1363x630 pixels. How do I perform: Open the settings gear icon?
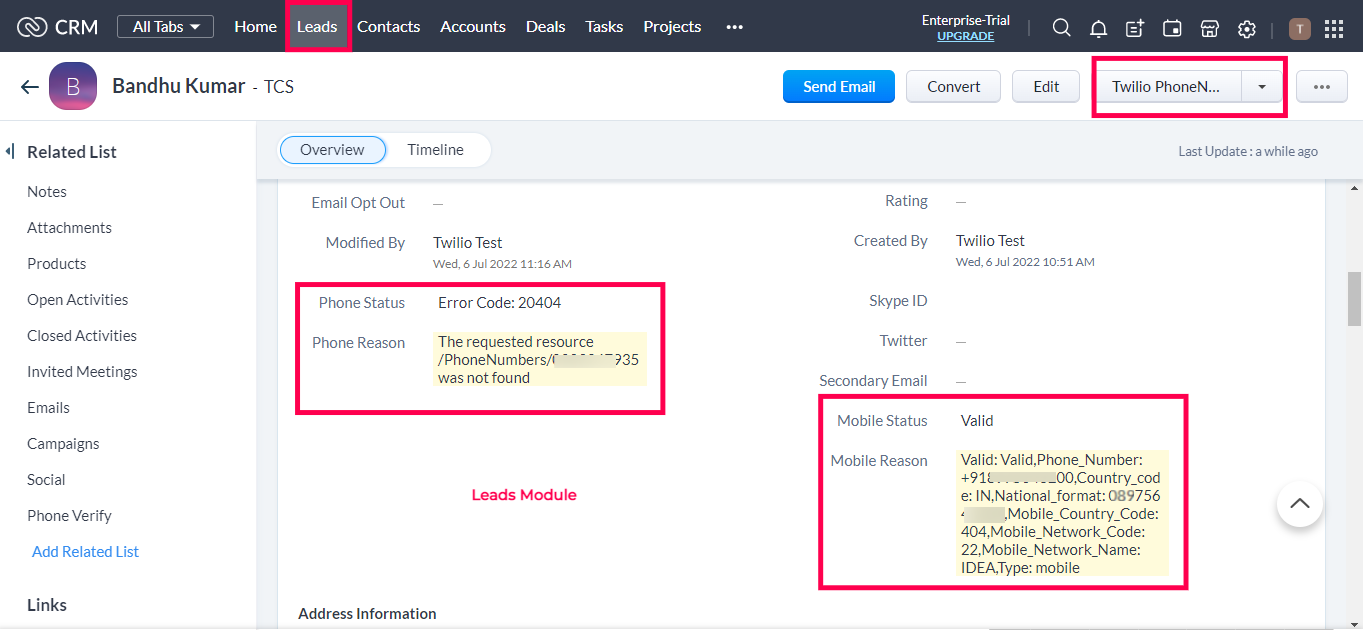1246,28
